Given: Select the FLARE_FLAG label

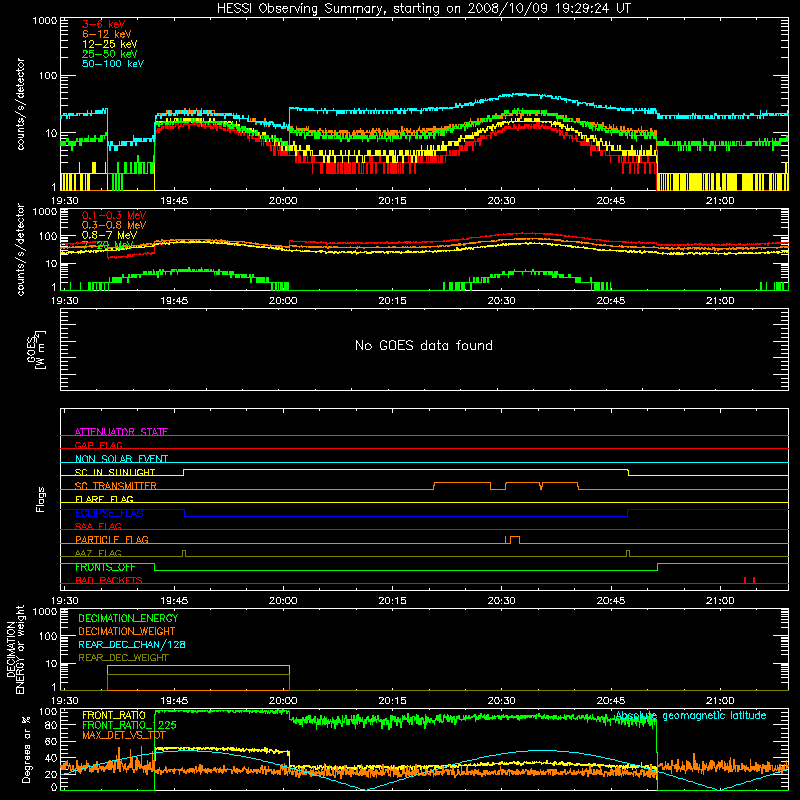Looking at the screenshot, I should point(104,499).
